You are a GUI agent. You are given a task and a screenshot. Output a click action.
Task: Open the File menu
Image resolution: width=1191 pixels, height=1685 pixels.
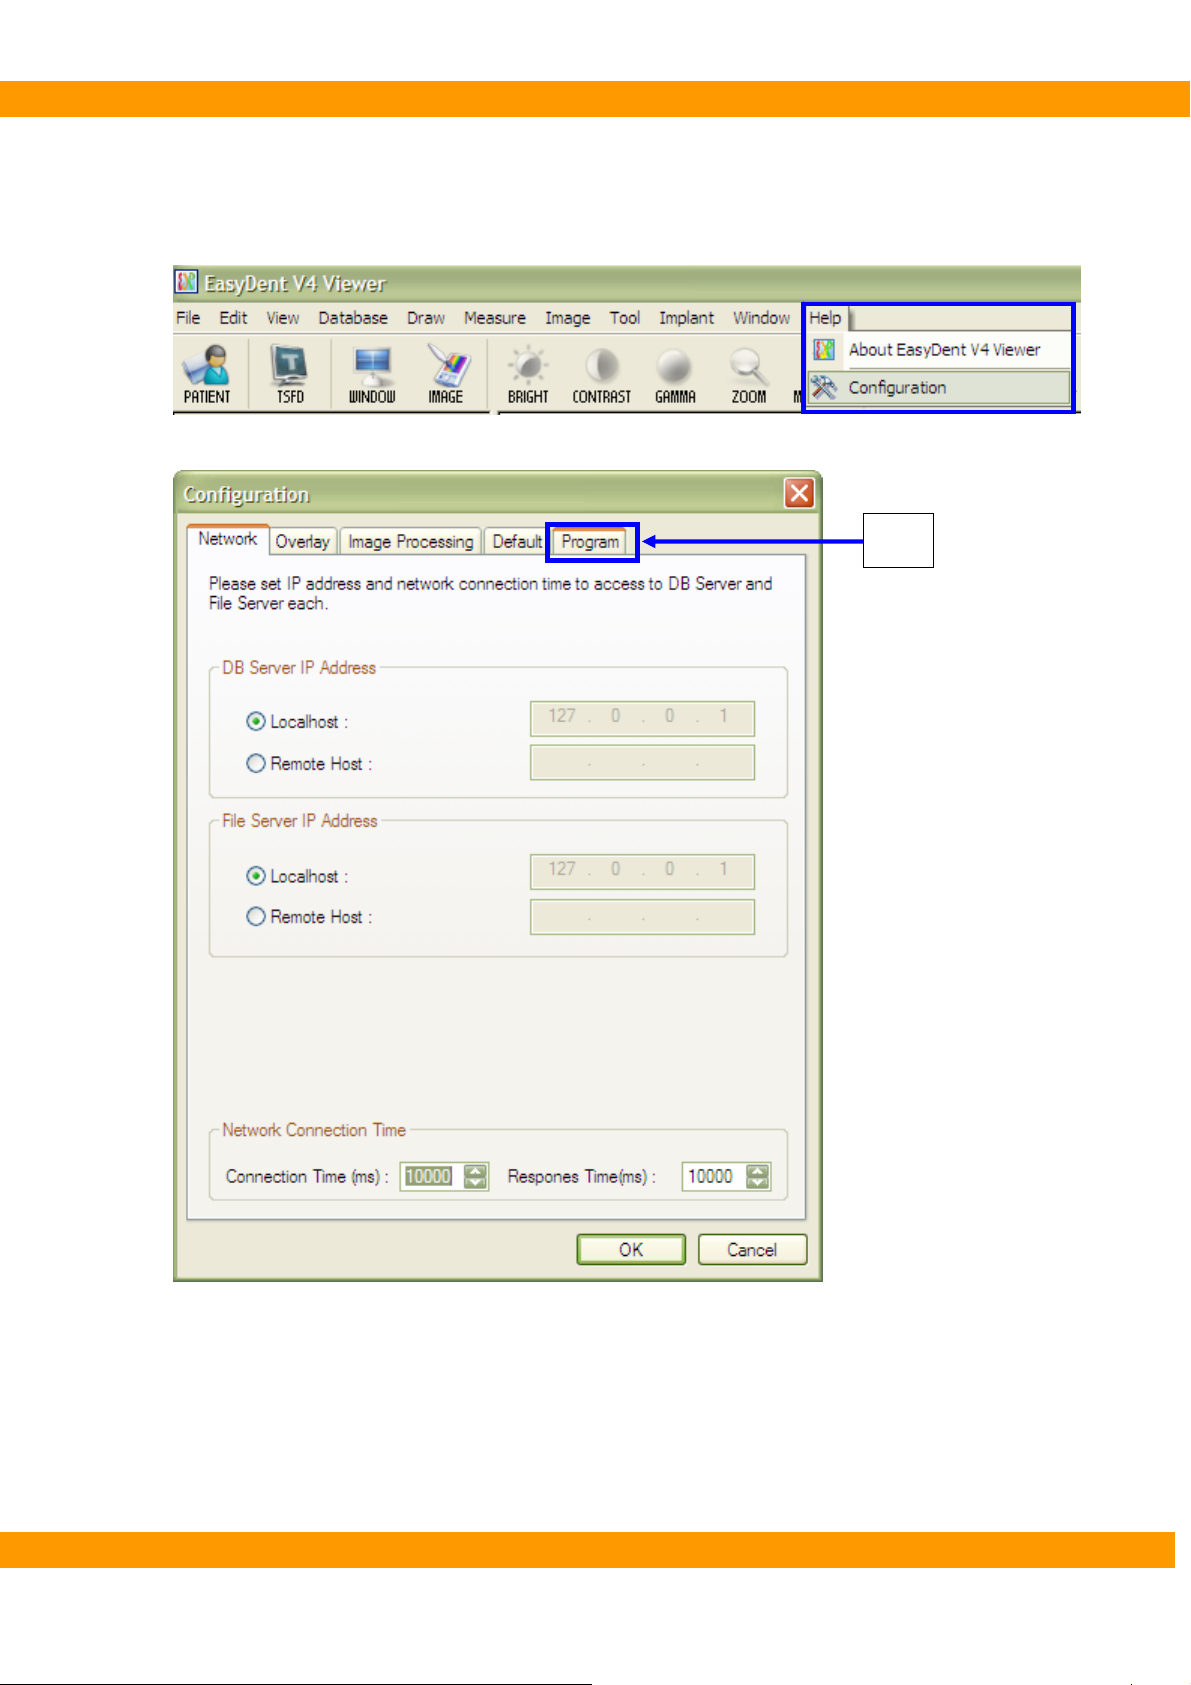(x=188, y=318)
